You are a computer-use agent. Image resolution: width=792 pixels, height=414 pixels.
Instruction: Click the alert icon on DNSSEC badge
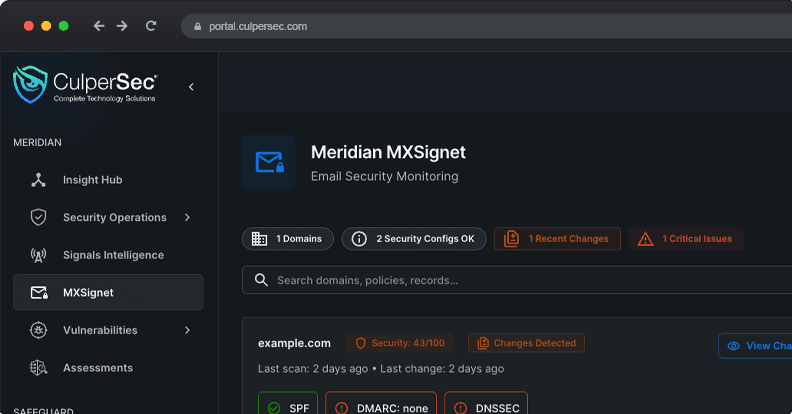point(460,408)
